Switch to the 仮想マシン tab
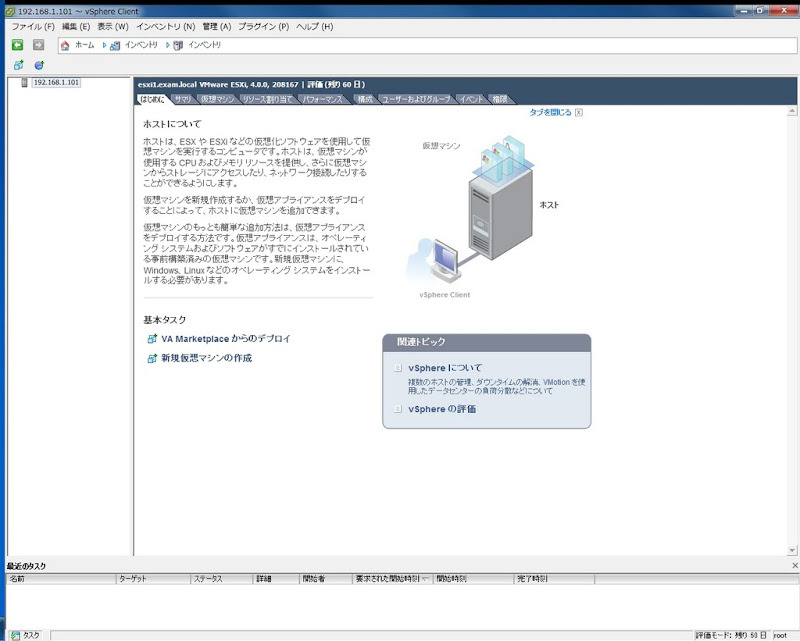This screenshot has height=641, width=800. (x=217, y=99)
